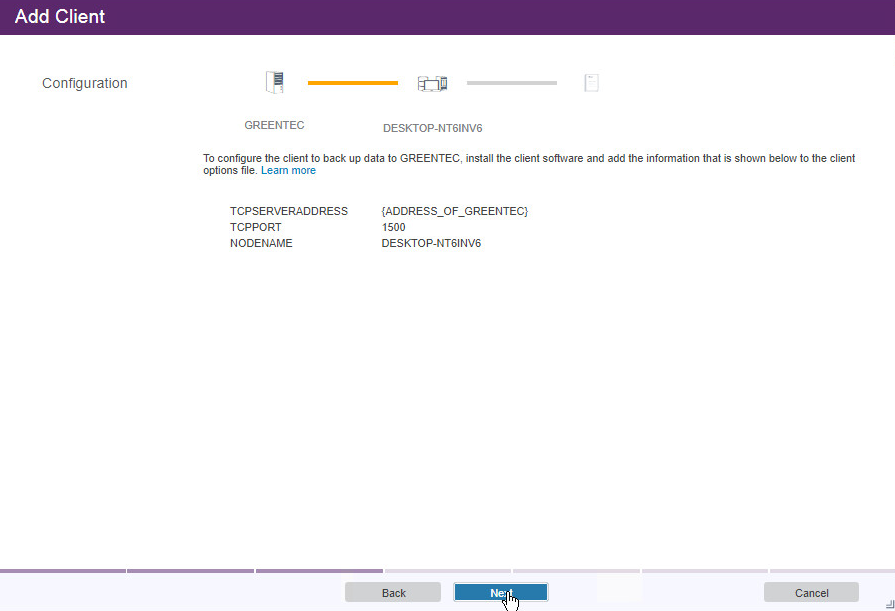This screenshot has height=611, width=895.
Task: Click the summary document icon at wizard end
Action: (591, 83)
